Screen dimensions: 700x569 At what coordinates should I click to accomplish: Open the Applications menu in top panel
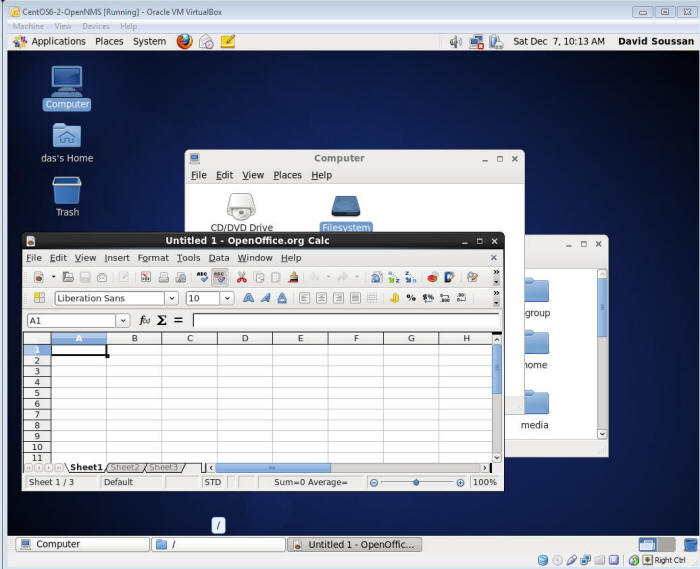(50, 42)
